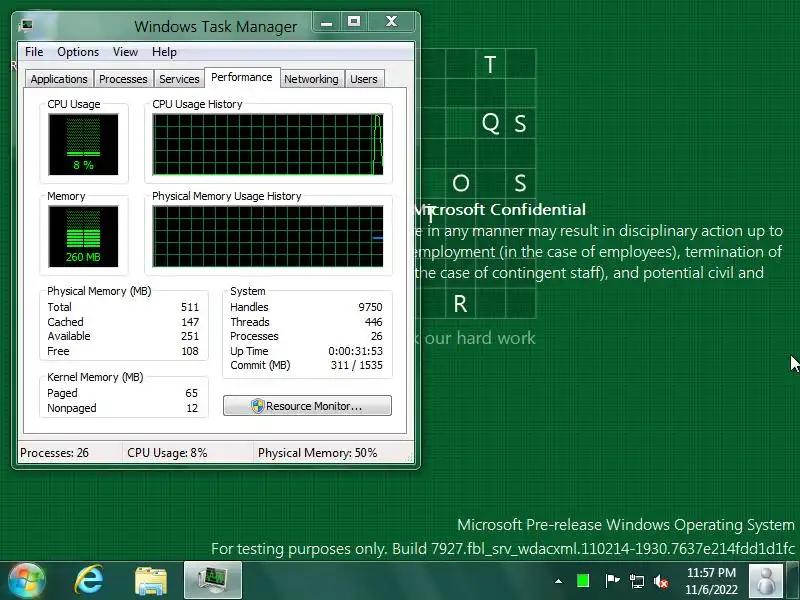The height and width of the screenshot is (600, 800).
Task: Switch to the Services tab
Action: pyautogui.click(x=179, y=79)
